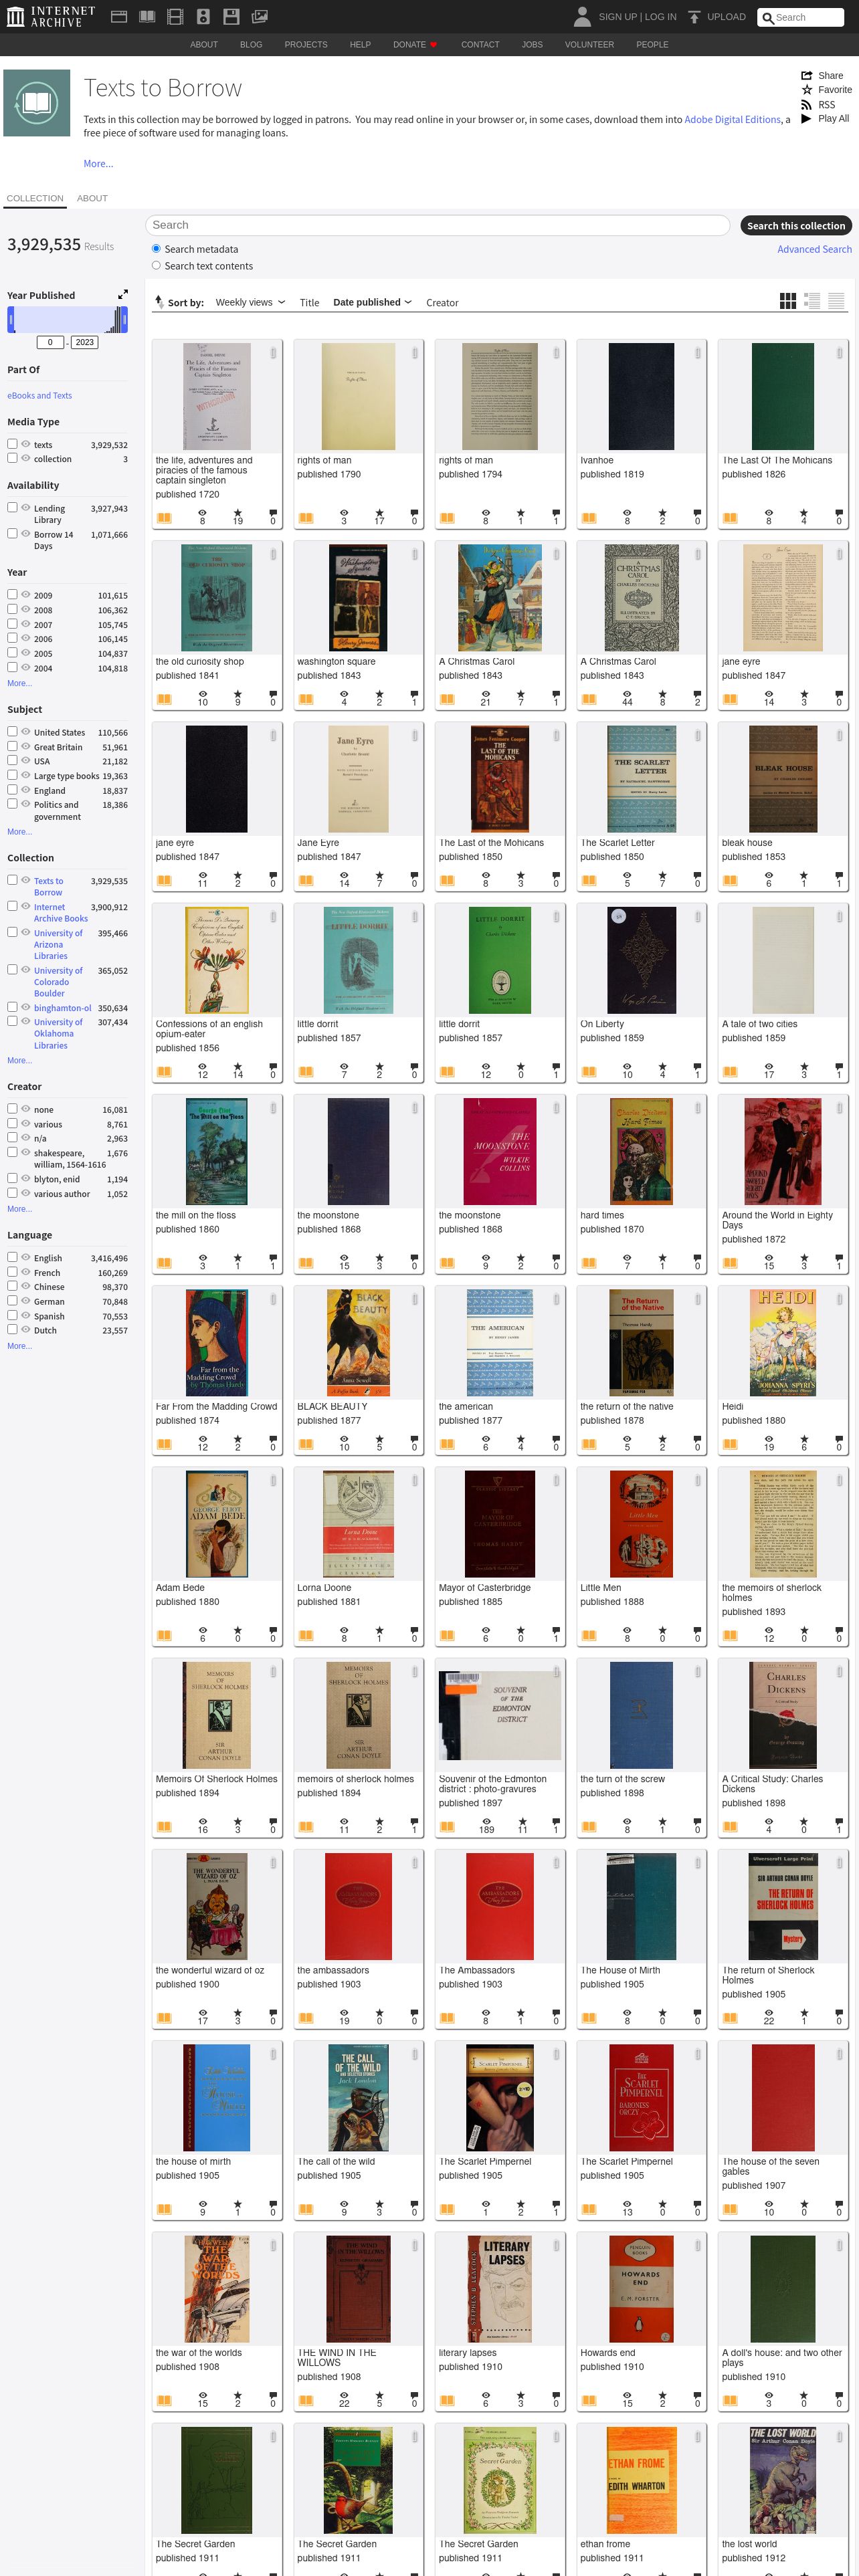Click borrow icon on Ivanhoe card
Screen dimensions: 859x2576
589,518
